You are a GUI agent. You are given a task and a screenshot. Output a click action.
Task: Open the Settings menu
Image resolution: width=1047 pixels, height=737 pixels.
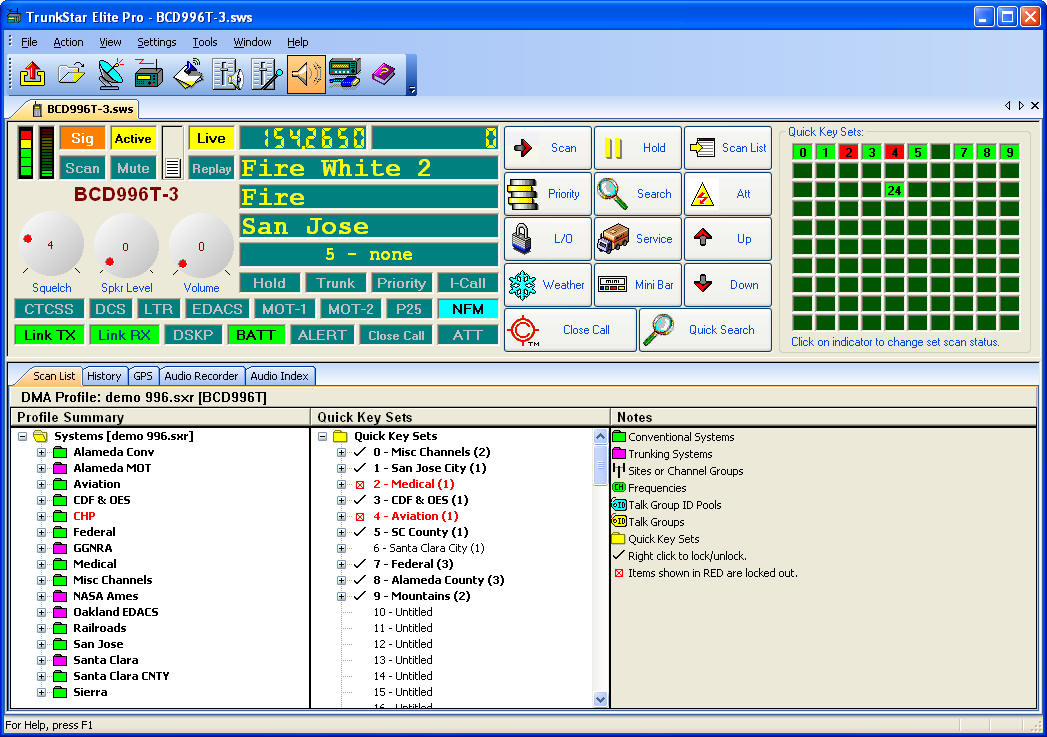[157, 42]
